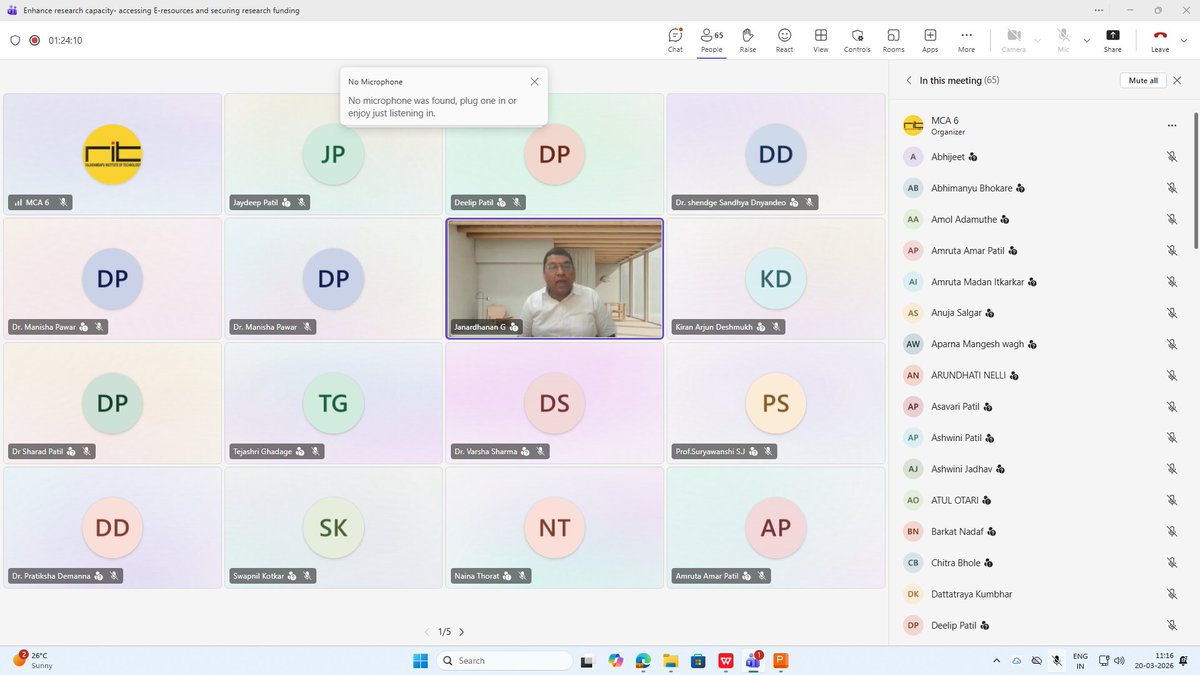Dismiss the No Microphone notification
Image resolution: width=1200 pixels, height=675 pixels.
tap(534, 82)
